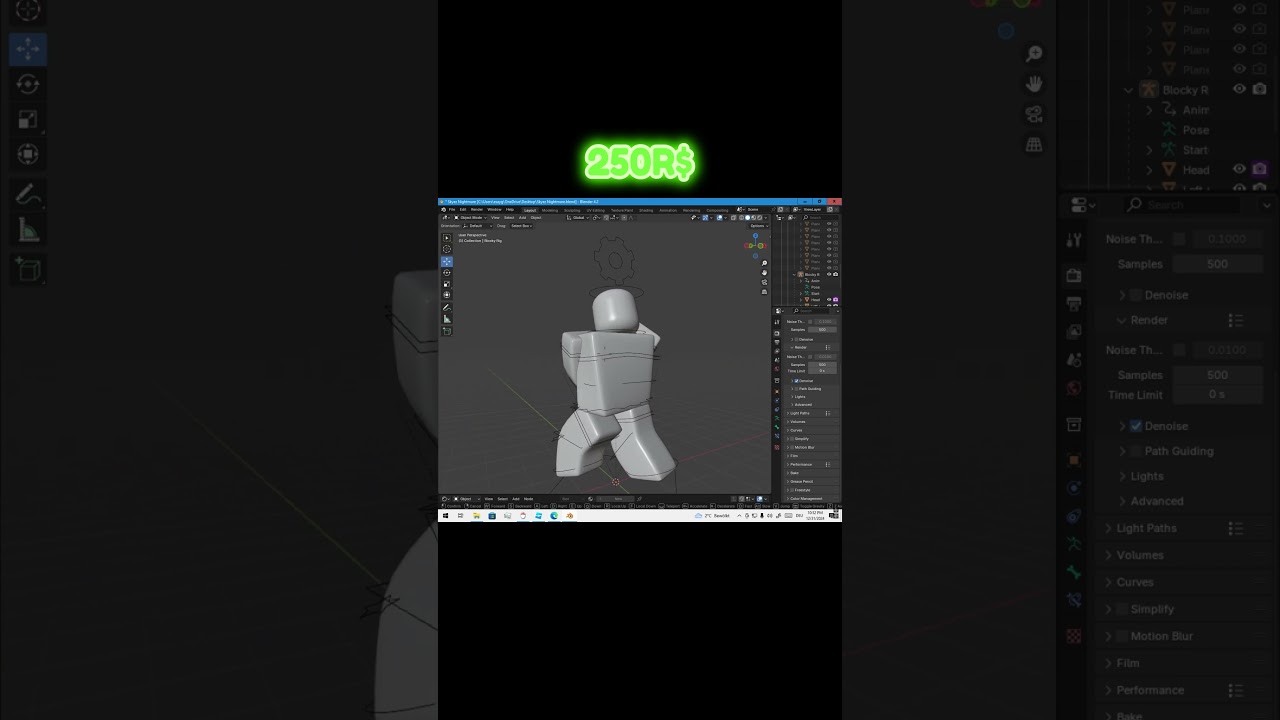Click the Pose row in the outliner
The height and width of the screenshot is (720, 1280).
click(x=815, y=287)
